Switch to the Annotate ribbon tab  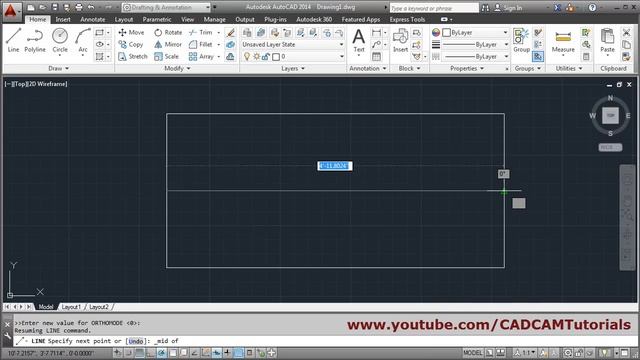click(x=93, y=19)
